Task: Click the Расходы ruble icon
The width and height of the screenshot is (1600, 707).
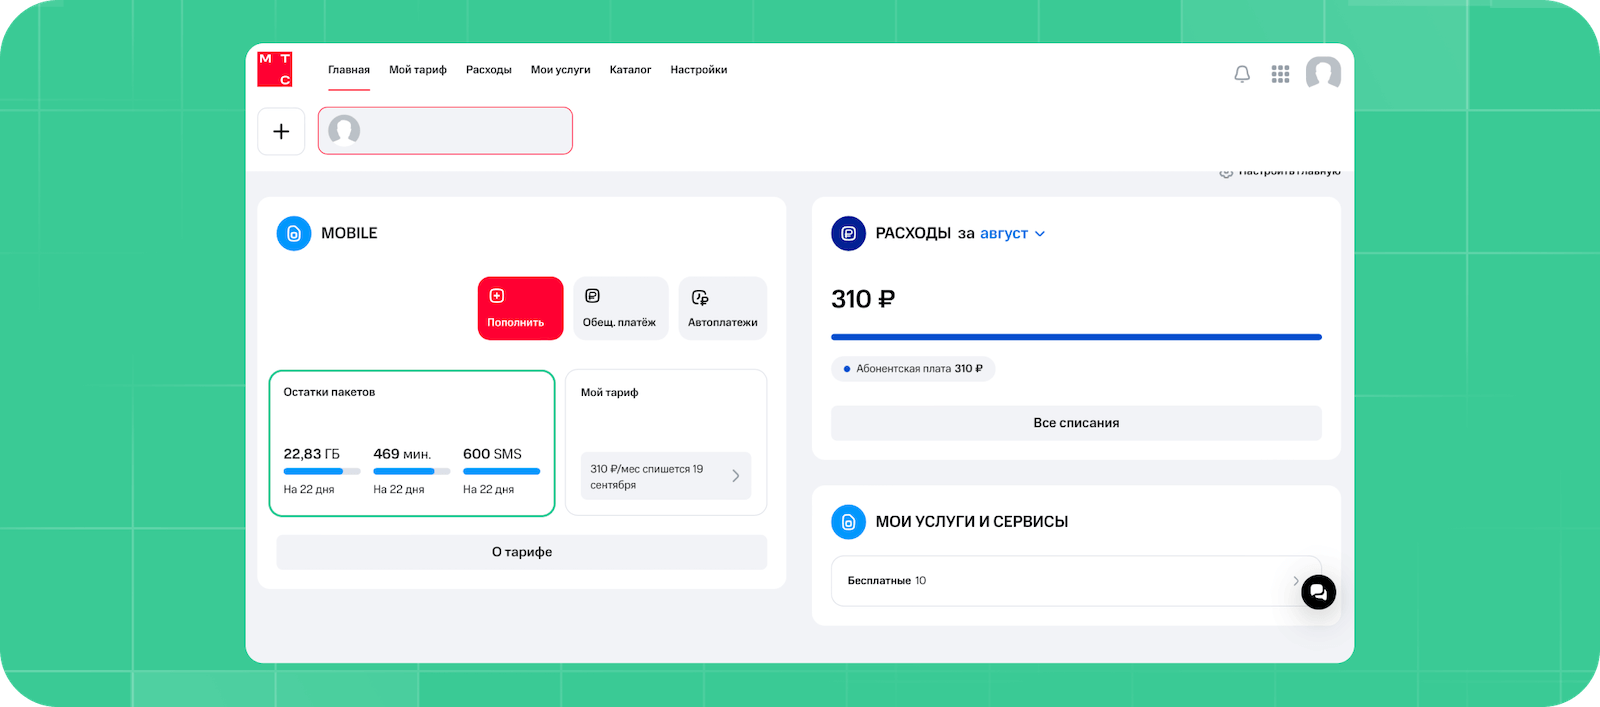Action: point(848,233)
